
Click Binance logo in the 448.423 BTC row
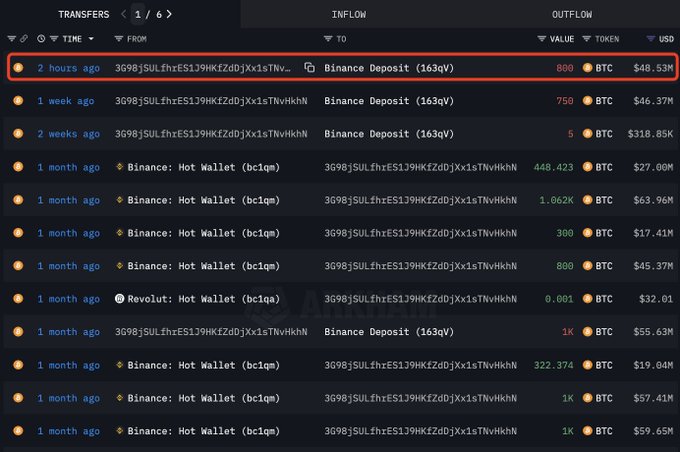[x=119, y=167]
